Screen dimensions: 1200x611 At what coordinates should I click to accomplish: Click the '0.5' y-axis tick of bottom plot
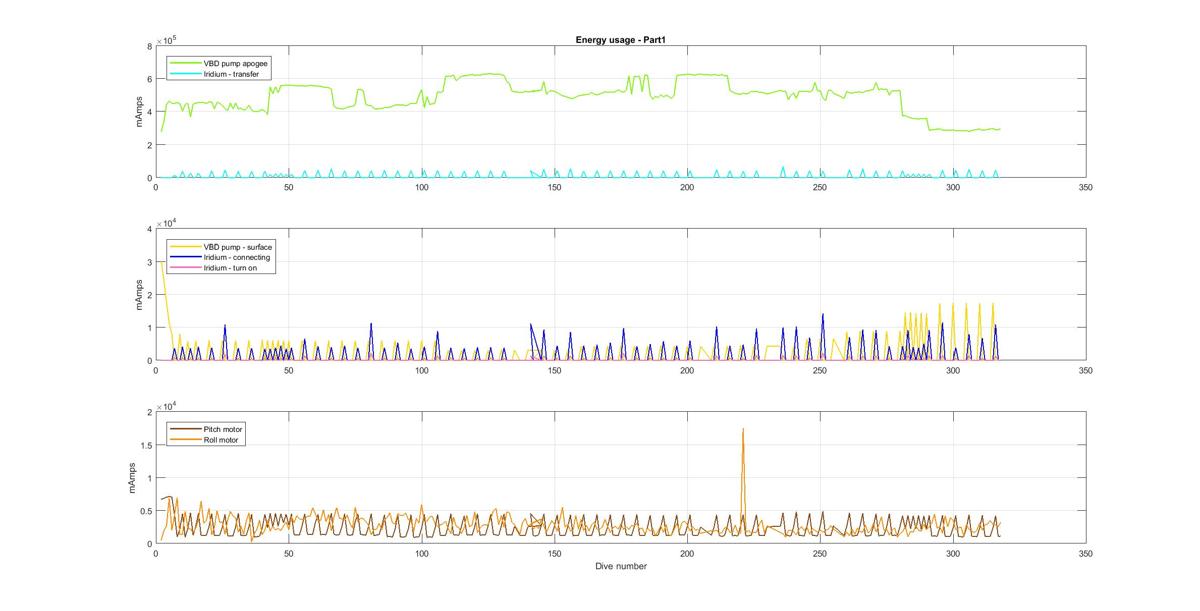coord(144,511)
